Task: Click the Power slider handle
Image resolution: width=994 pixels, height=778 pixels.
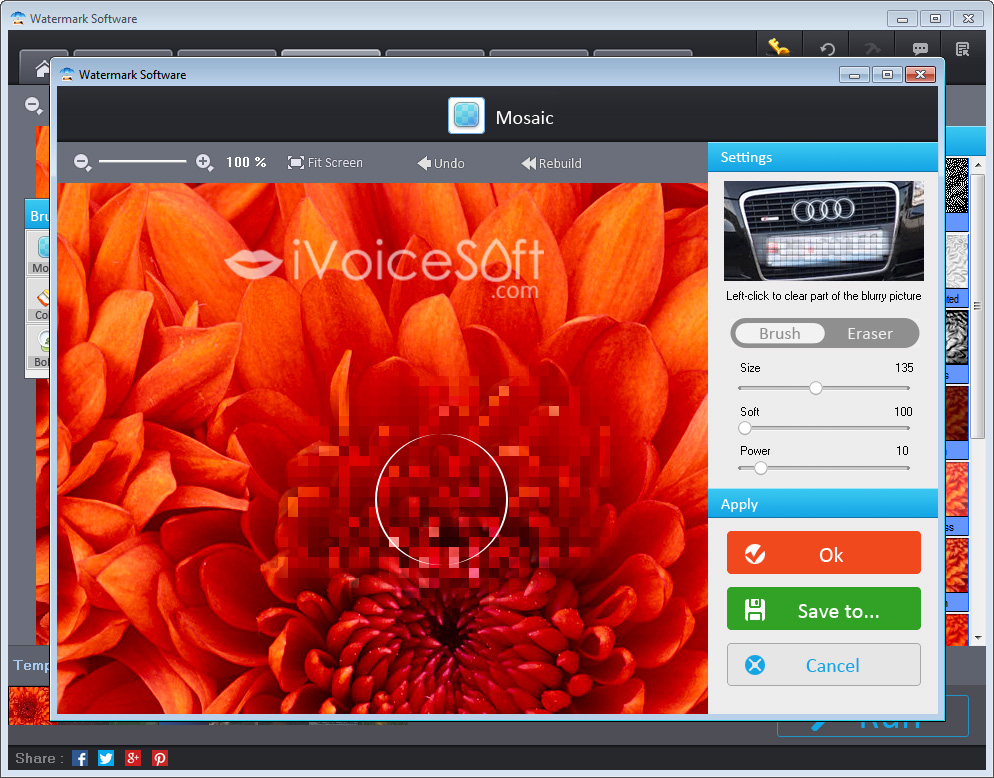Action: pos(761,468)
